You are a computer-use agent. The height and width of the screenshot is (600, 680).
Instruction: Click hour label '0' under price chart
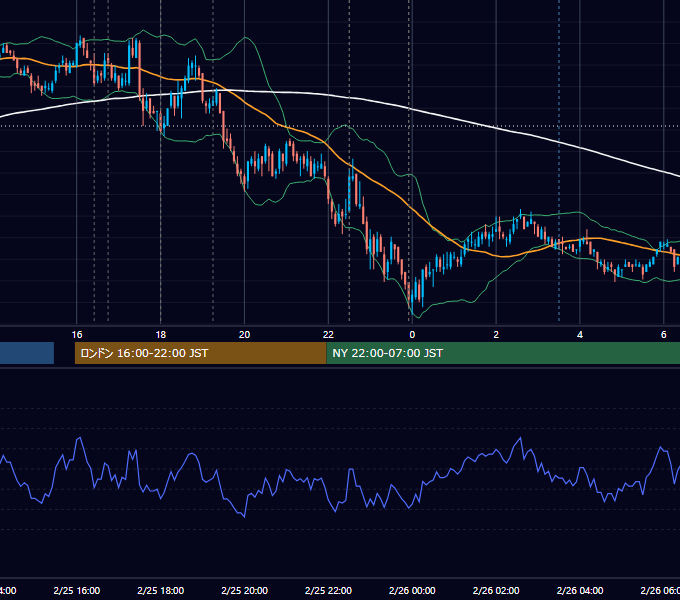412,334
